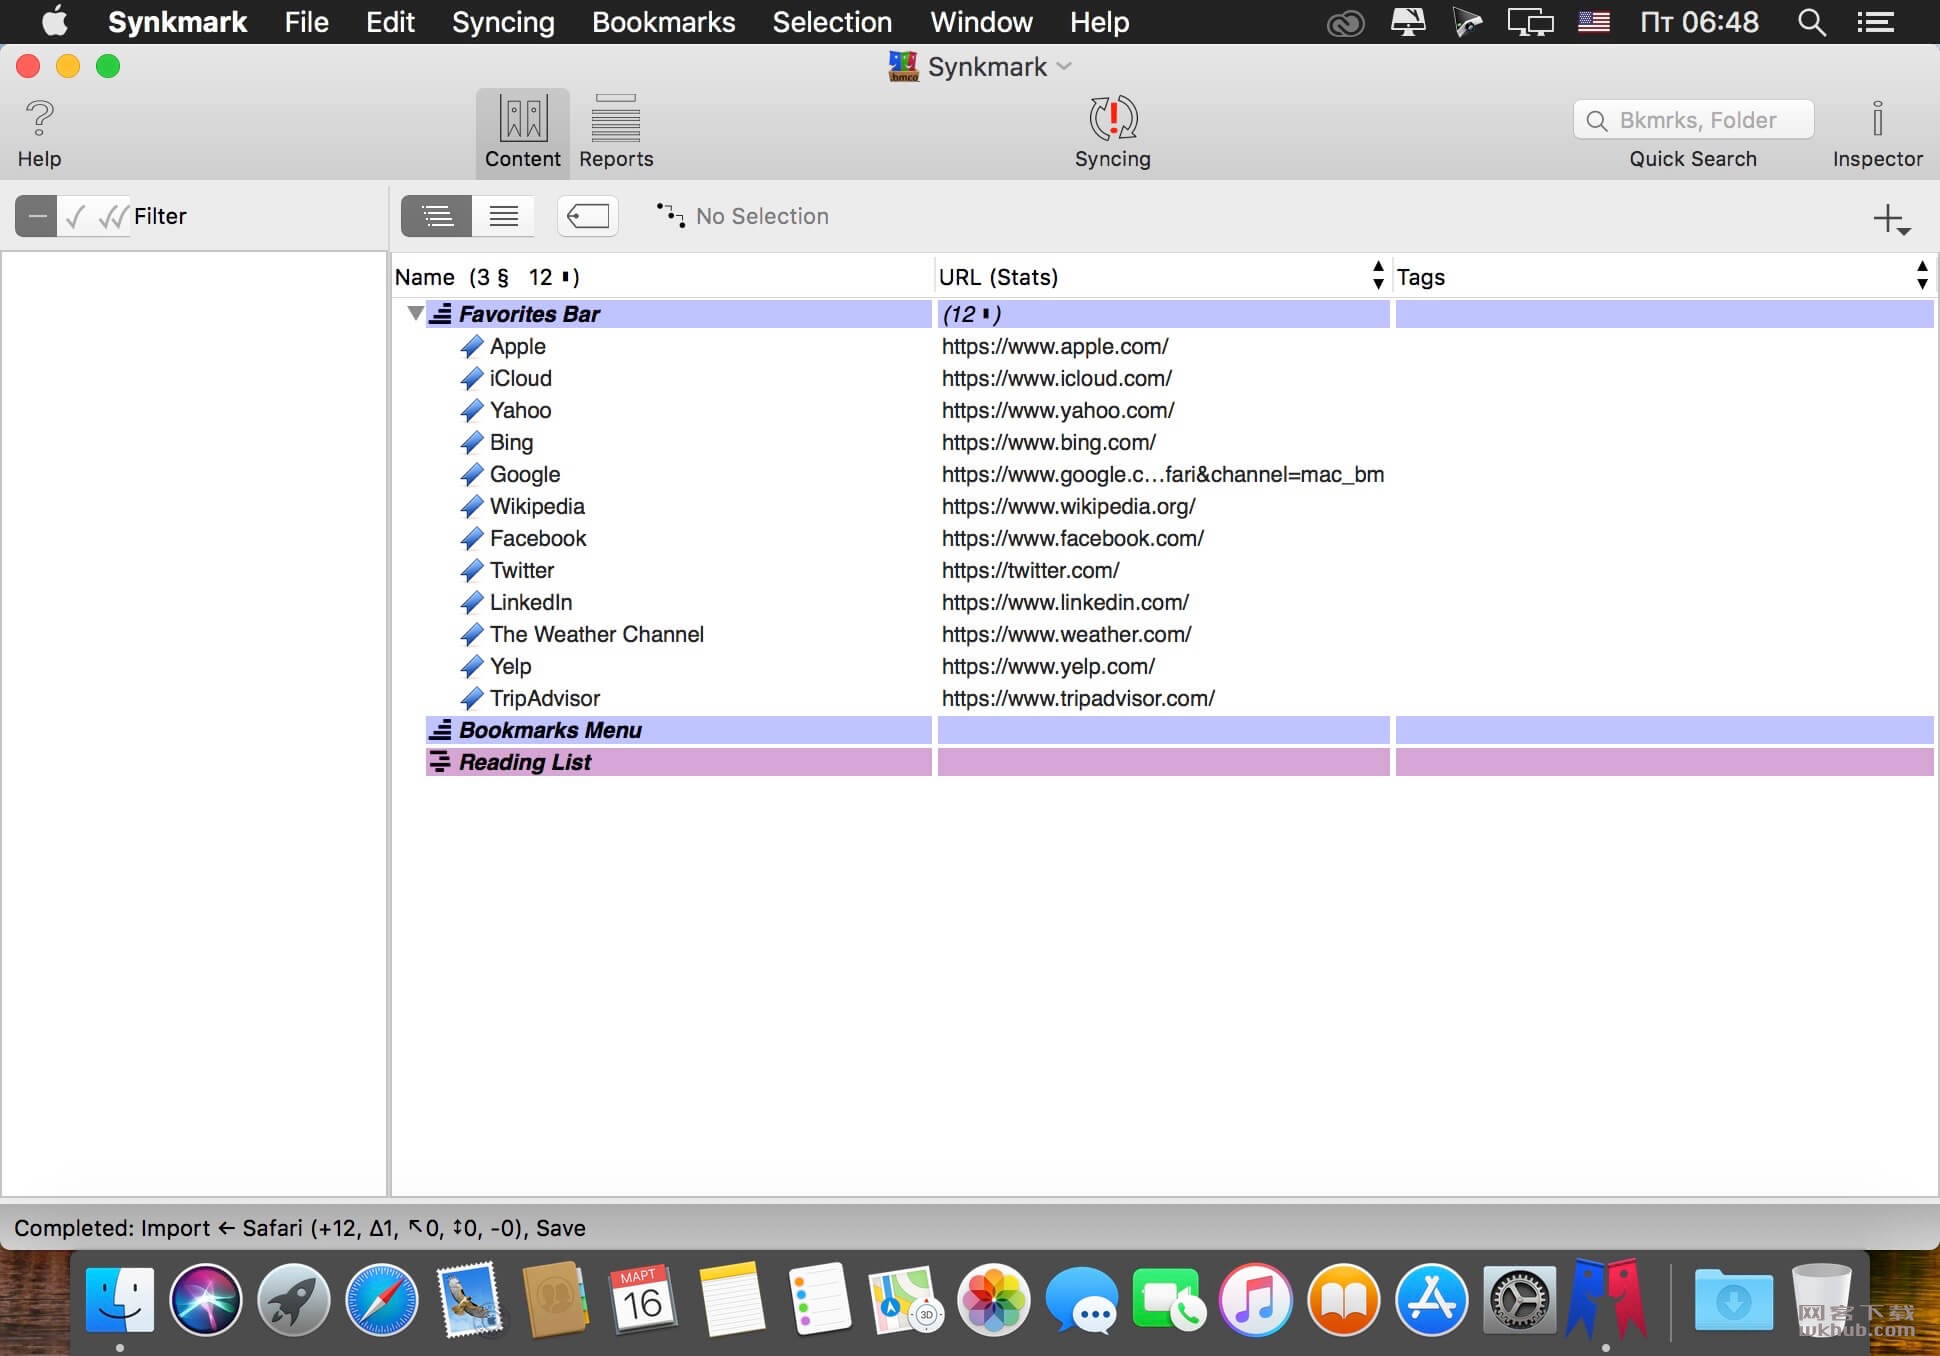This screenshot has width=1940, height=1356.
Task: Open the Selection menu
Action: [832, 22]
